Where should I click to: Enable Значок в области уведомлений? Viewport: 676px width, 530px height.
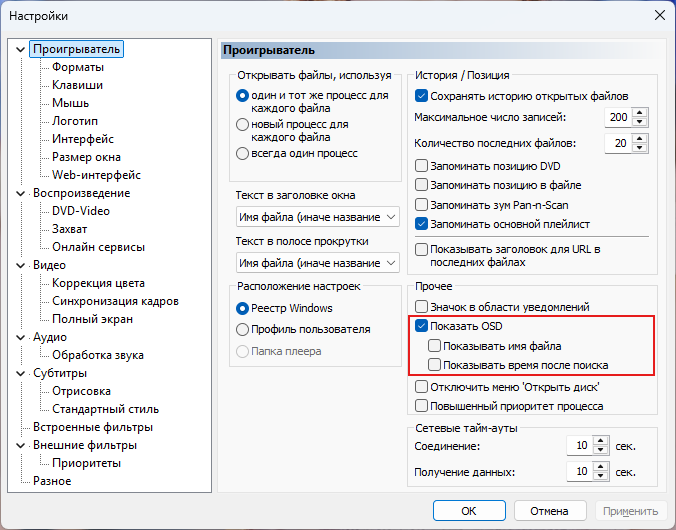click(421, 307)
